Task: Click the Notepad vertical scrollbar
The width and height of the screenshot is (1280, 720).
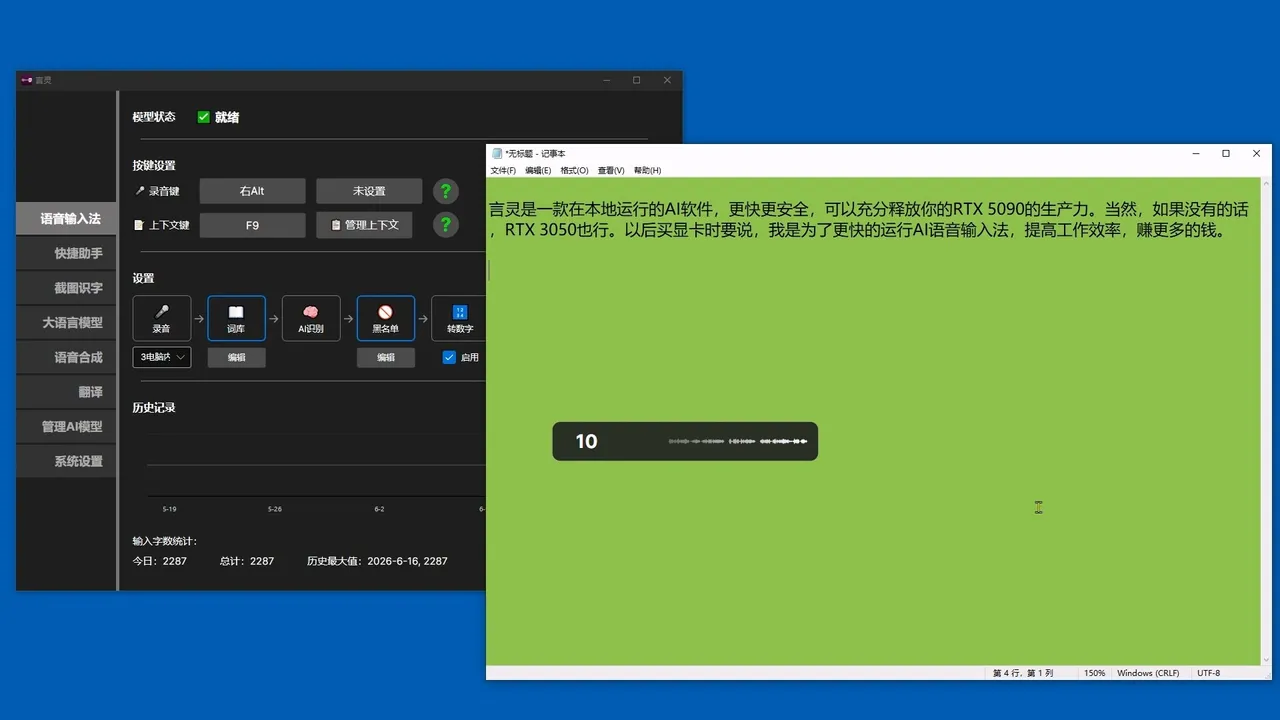Action: coord(1266,421)
